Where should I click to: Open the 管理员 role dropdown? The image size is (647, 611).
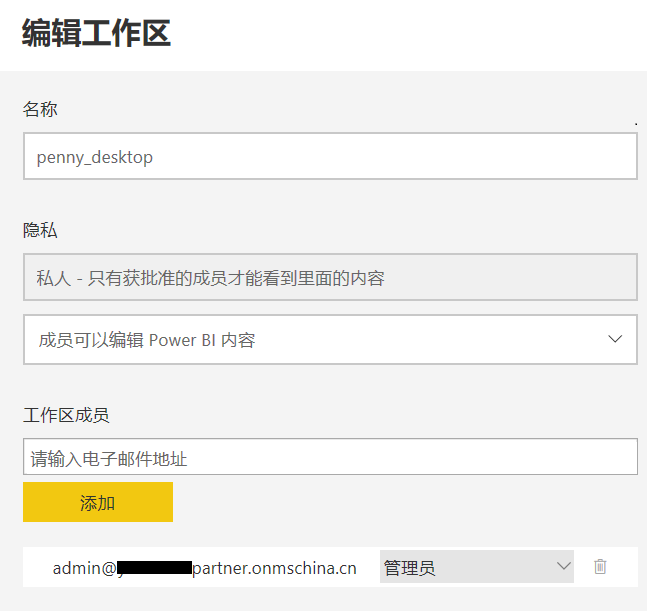476,567
